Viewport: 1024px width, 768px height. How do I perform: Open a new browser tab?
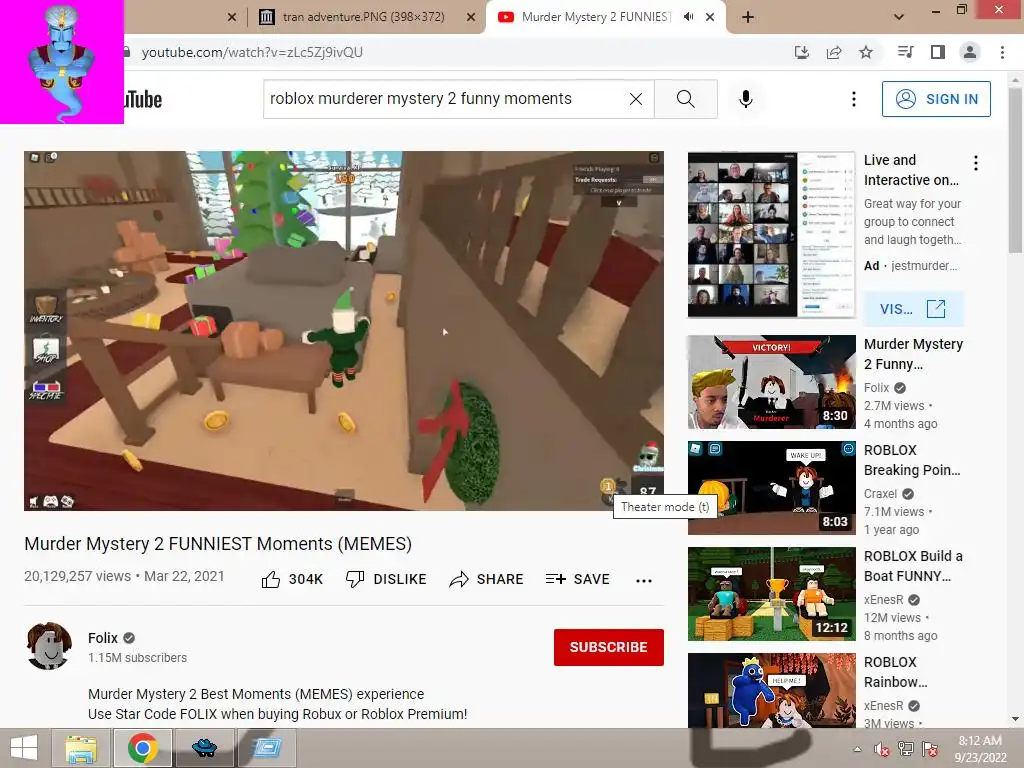coord(748,18)
